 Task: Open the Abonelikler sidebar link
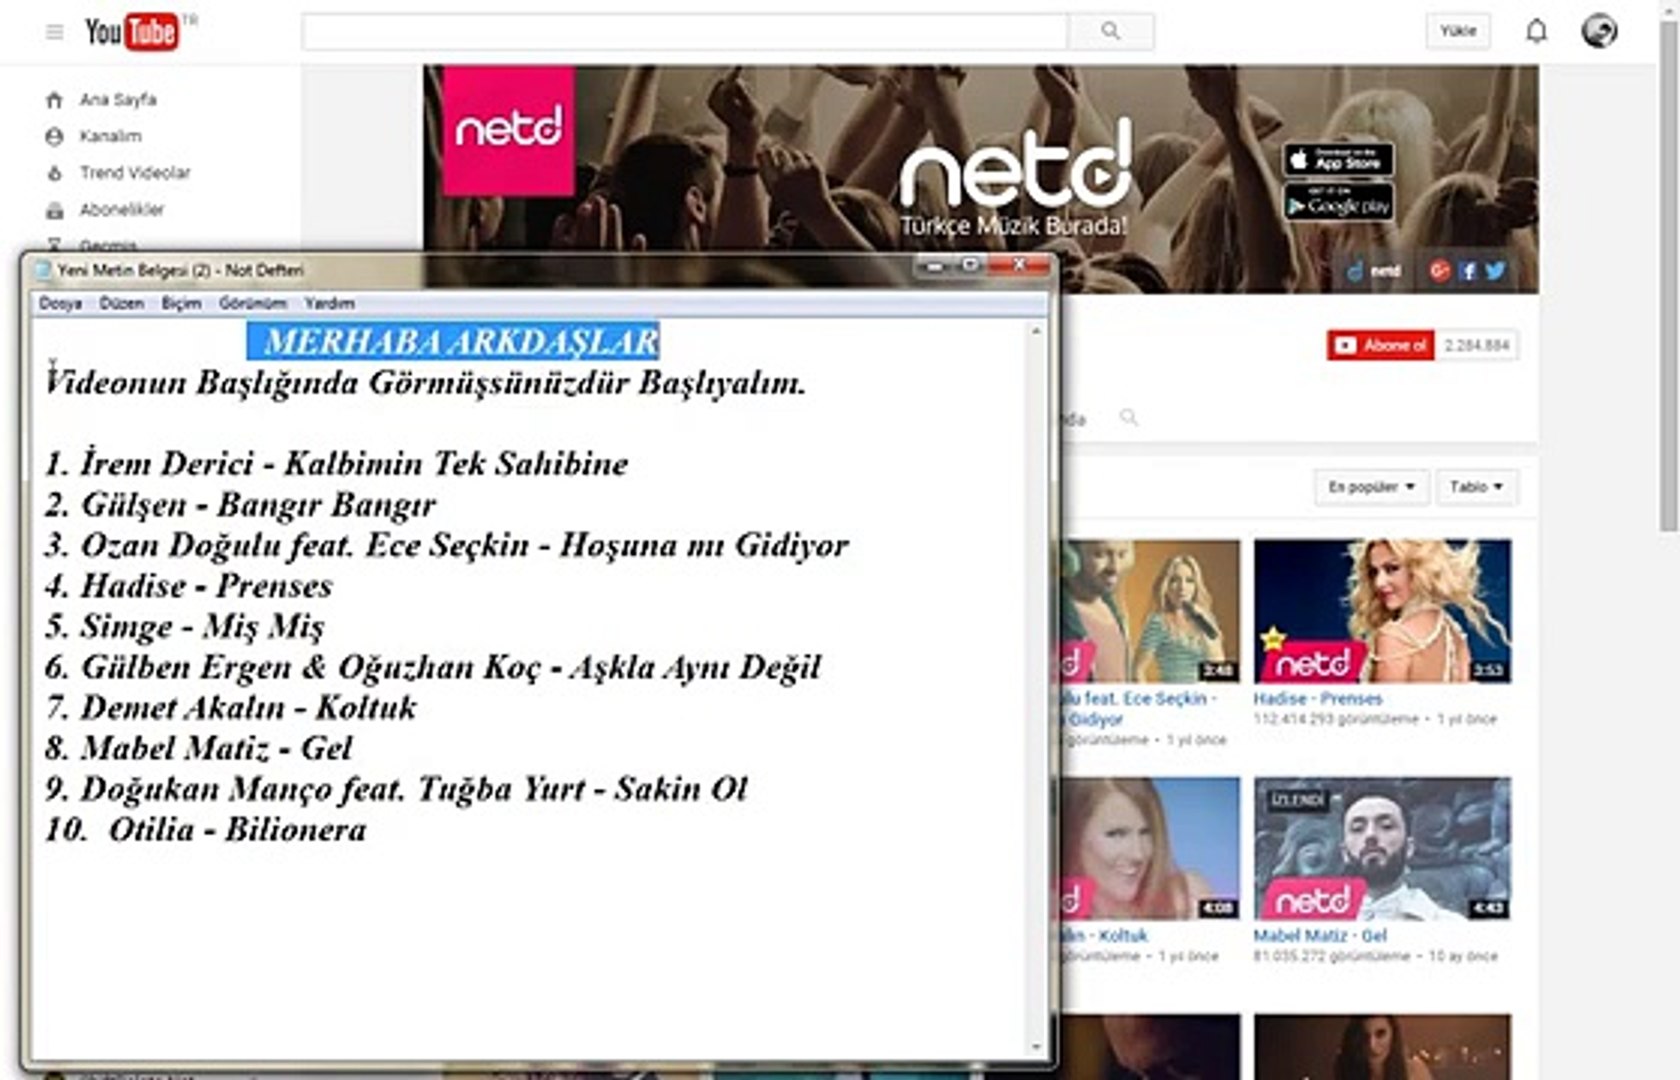(x=122, y=210)
